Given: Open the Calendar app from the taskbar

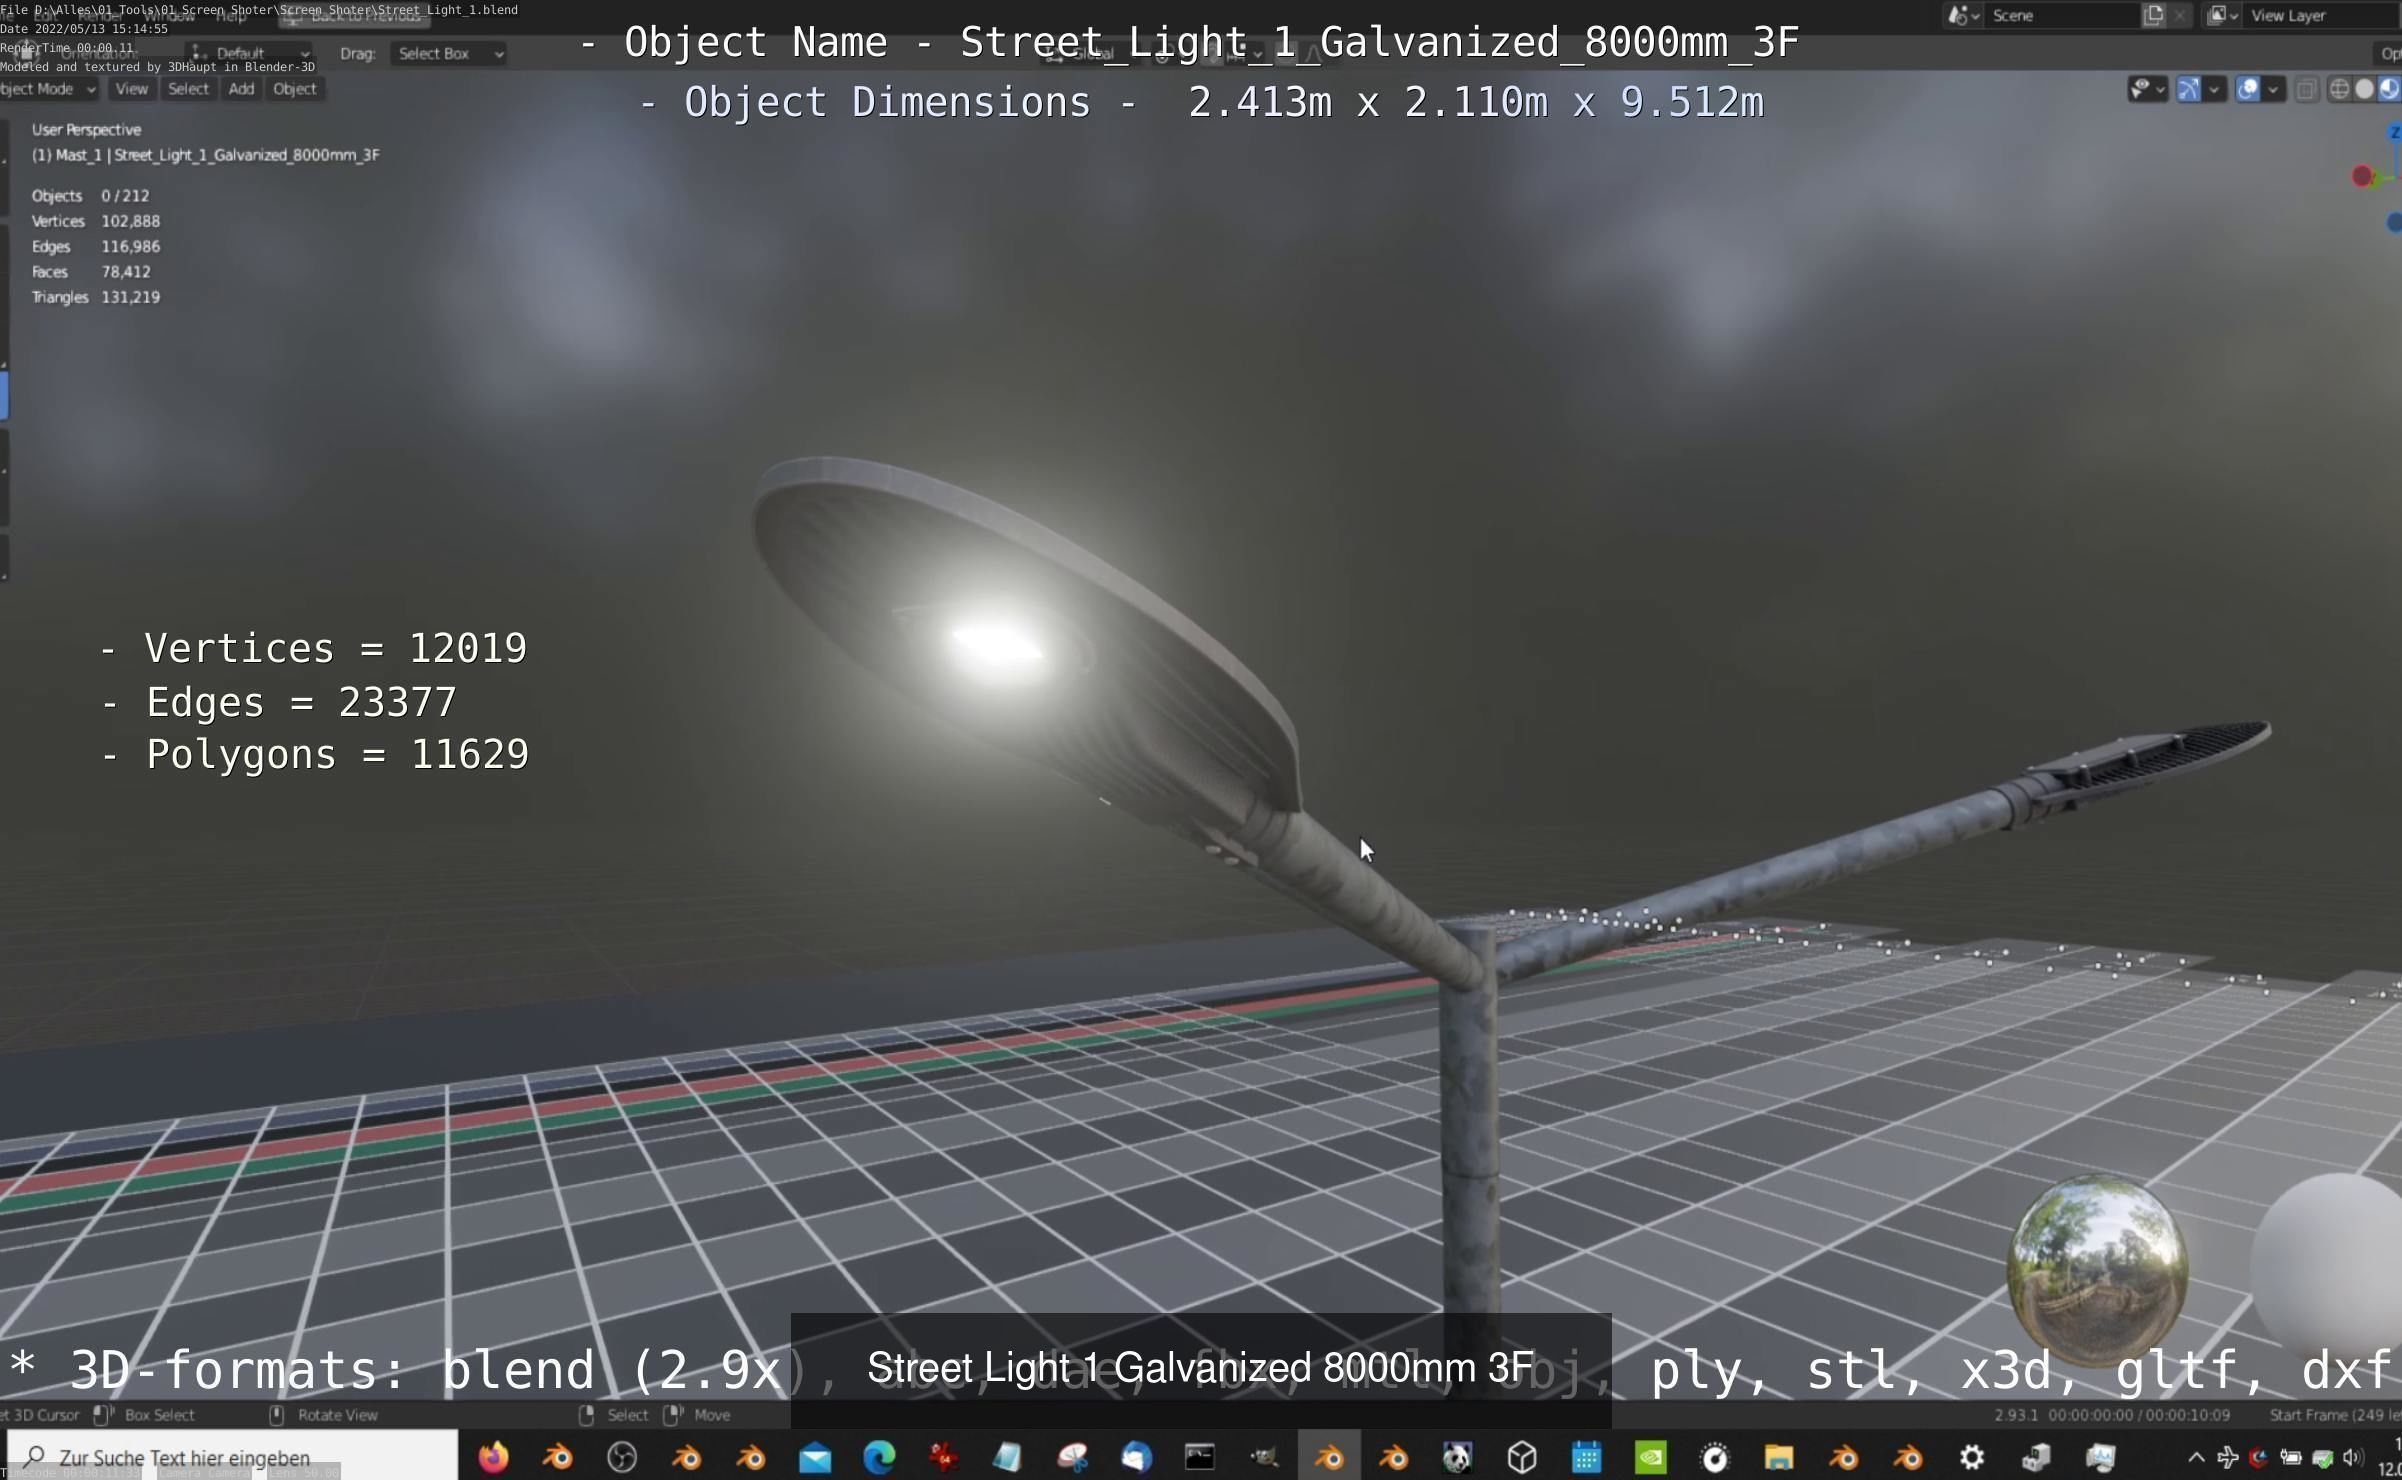Looking at the screenshot, I should point(1586,1458).
